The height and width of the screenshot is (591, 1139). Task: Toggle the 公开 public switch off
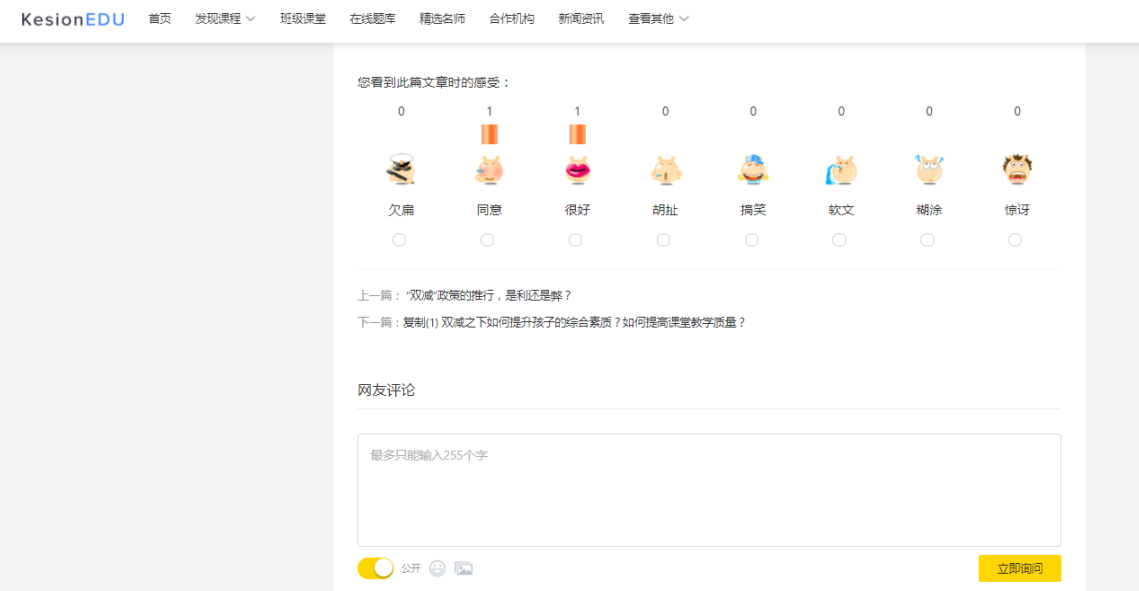(x=375, y=568)
